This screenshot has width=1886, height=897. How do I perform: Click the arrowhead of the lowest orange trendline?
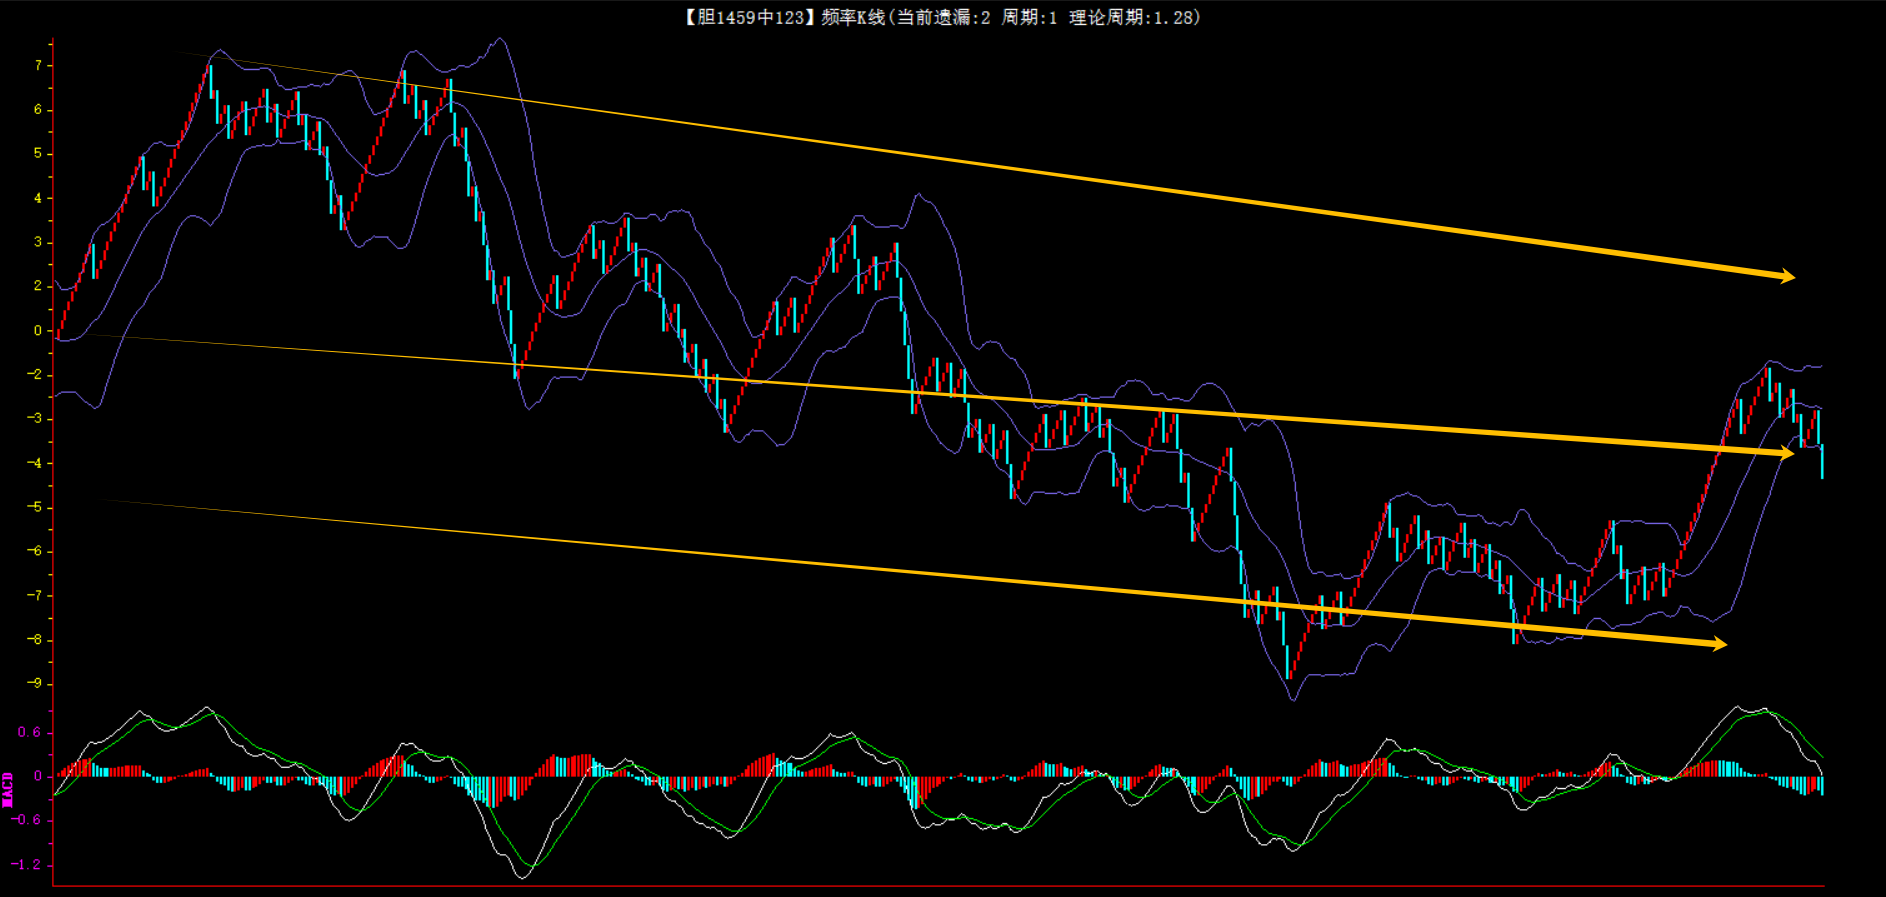[1719, 644]
